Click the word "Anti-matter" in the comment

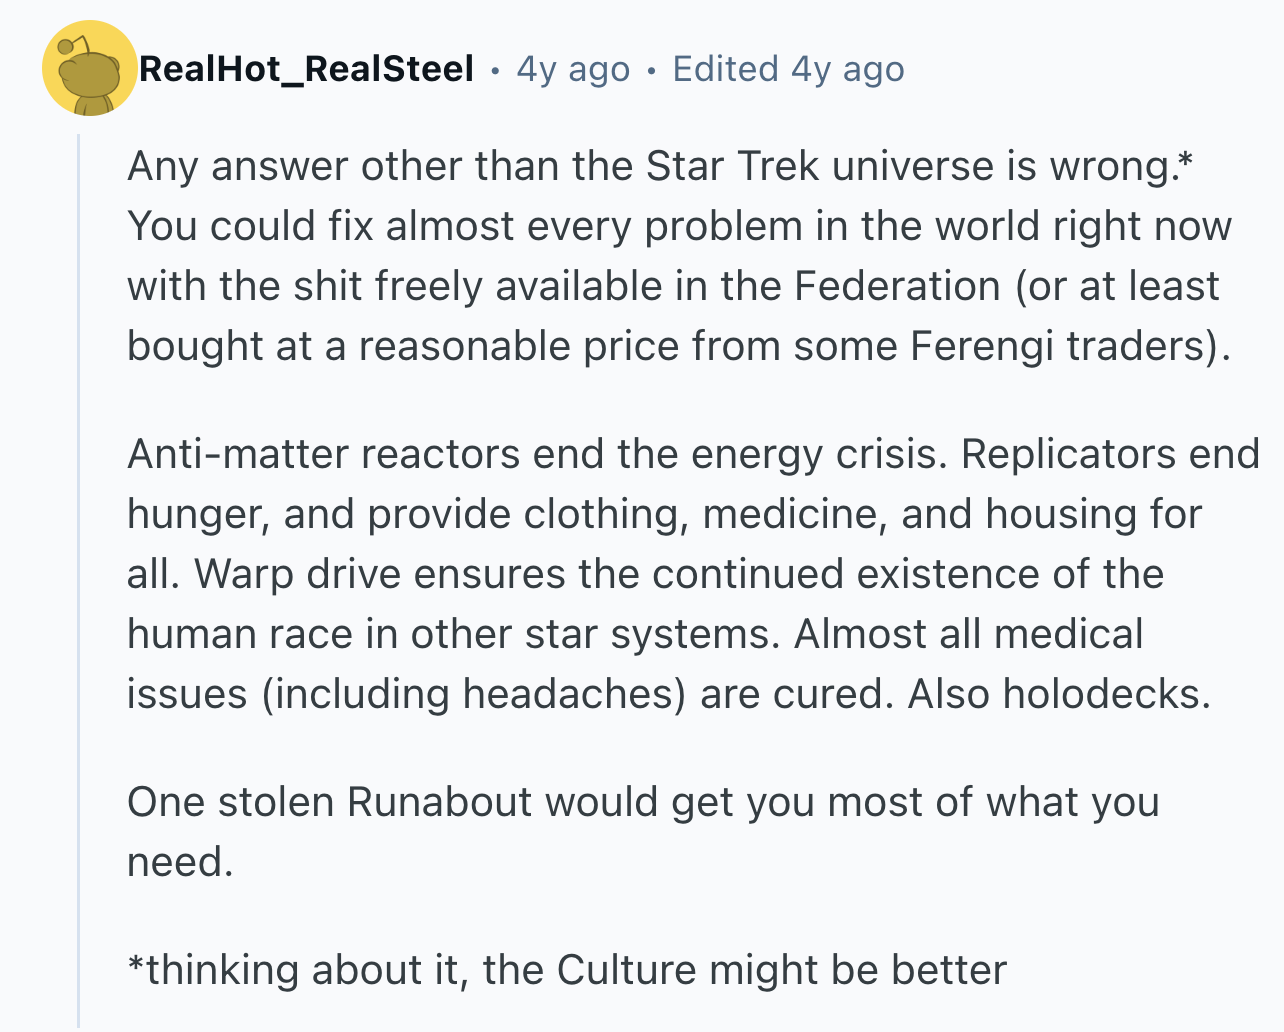(237, 455)
